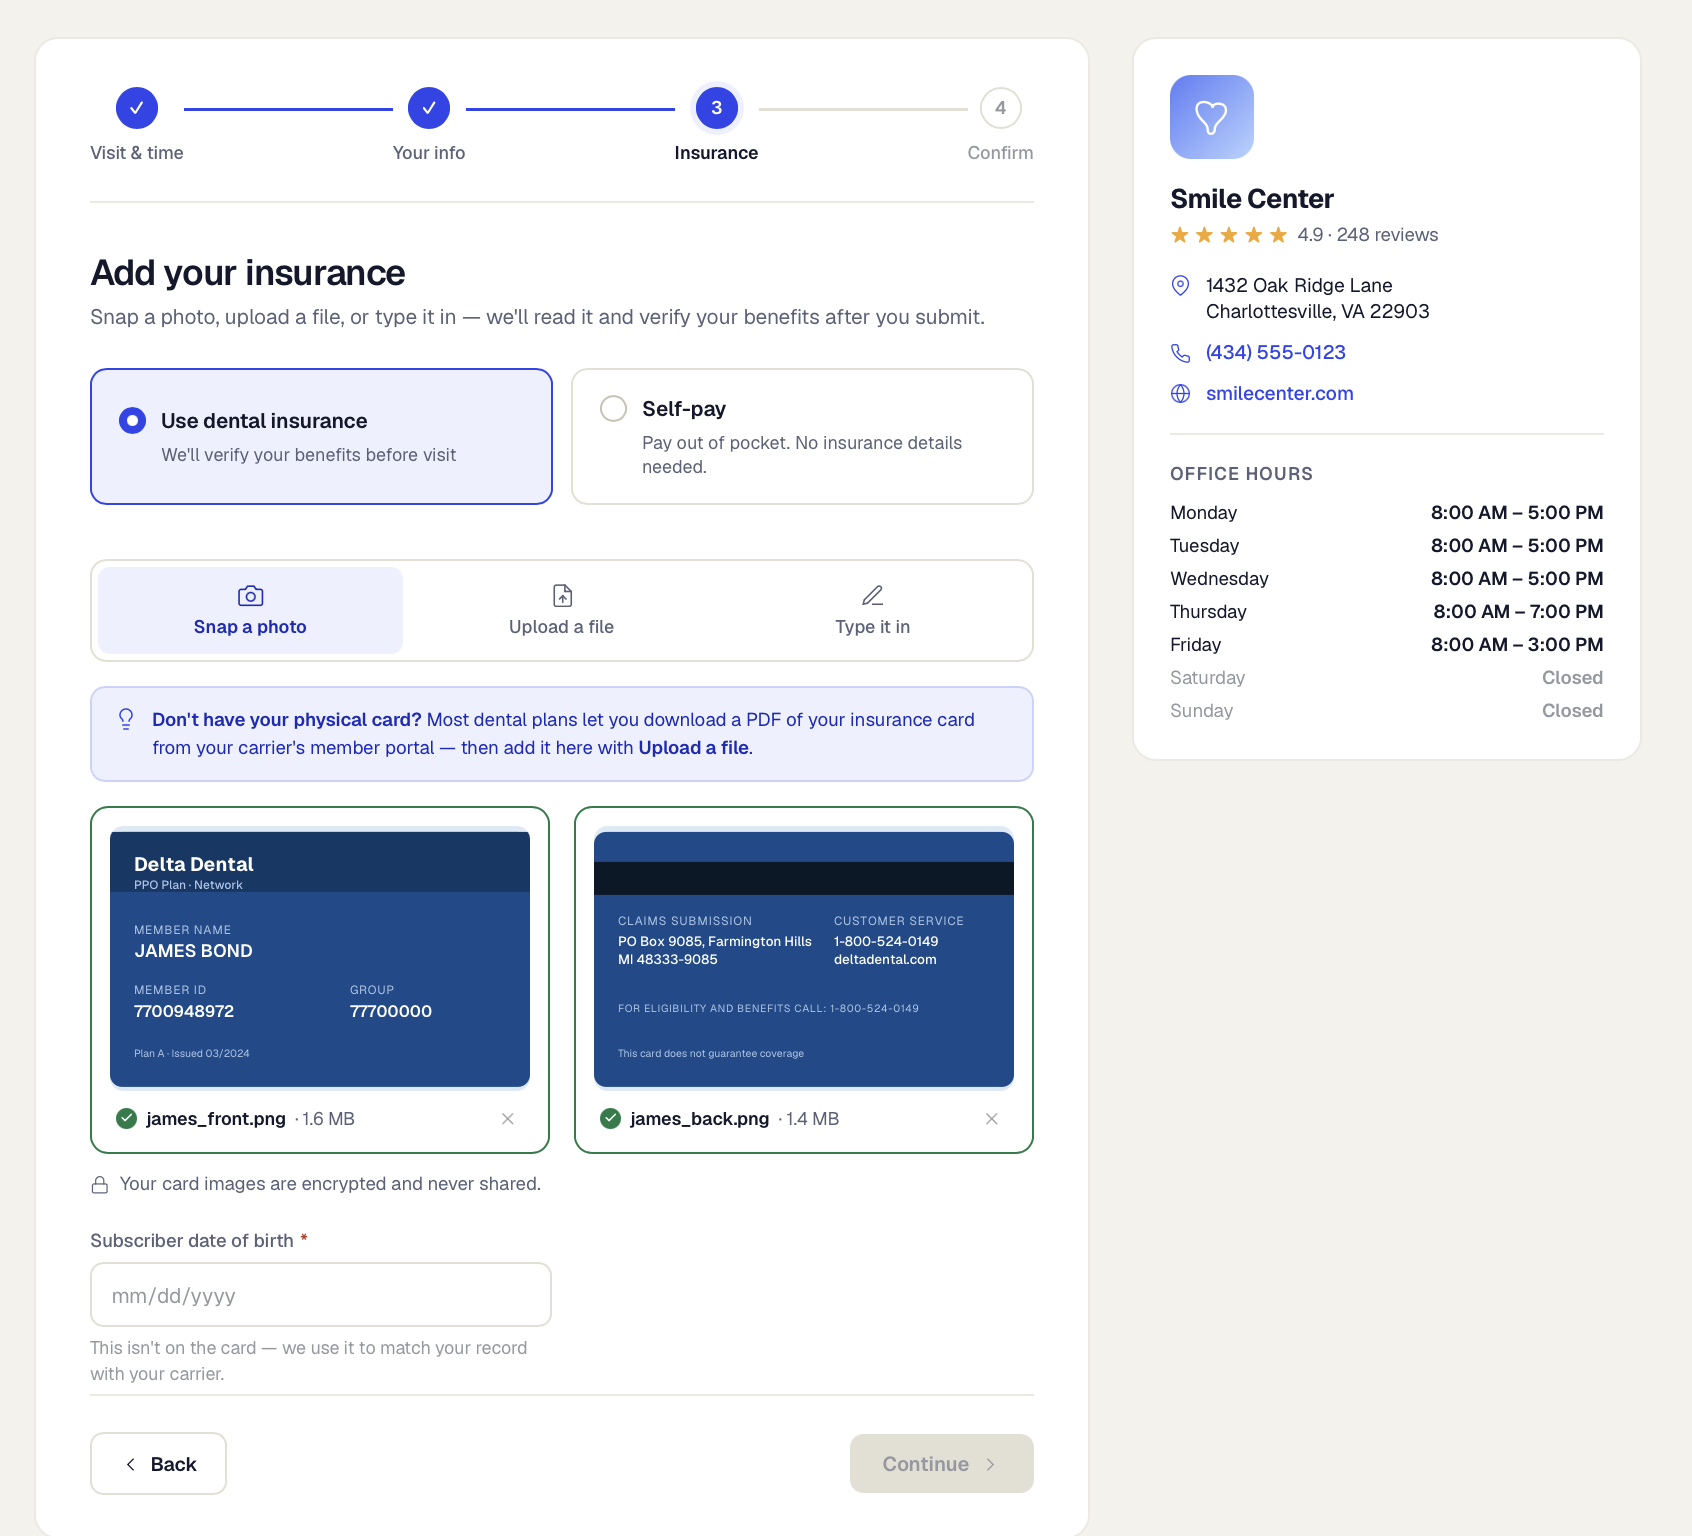Click the Confirm step label
This screenshot has width=1692, height=1536.
(x=1000, y=153)
